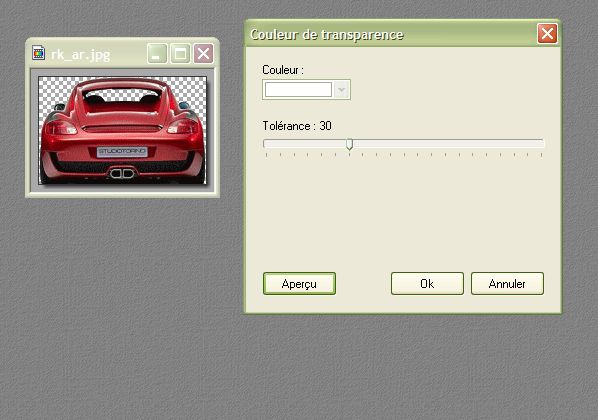Maximize the rk_ar.jpg image window
Screen dimensions: 598x420
(x=180, y=53)
